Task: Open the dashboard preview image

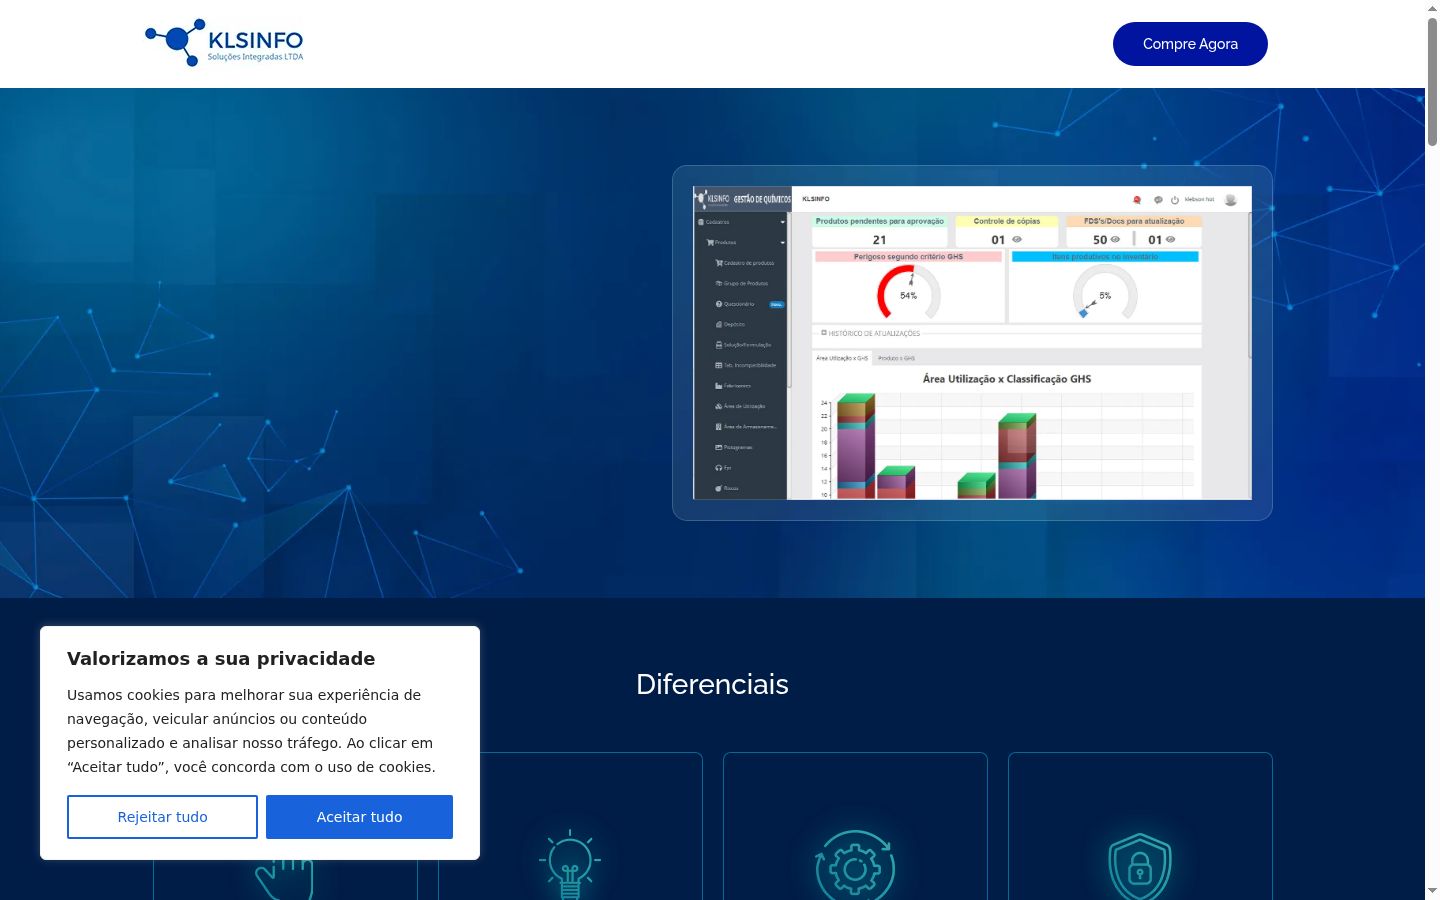Action: [x=972, y=343]
